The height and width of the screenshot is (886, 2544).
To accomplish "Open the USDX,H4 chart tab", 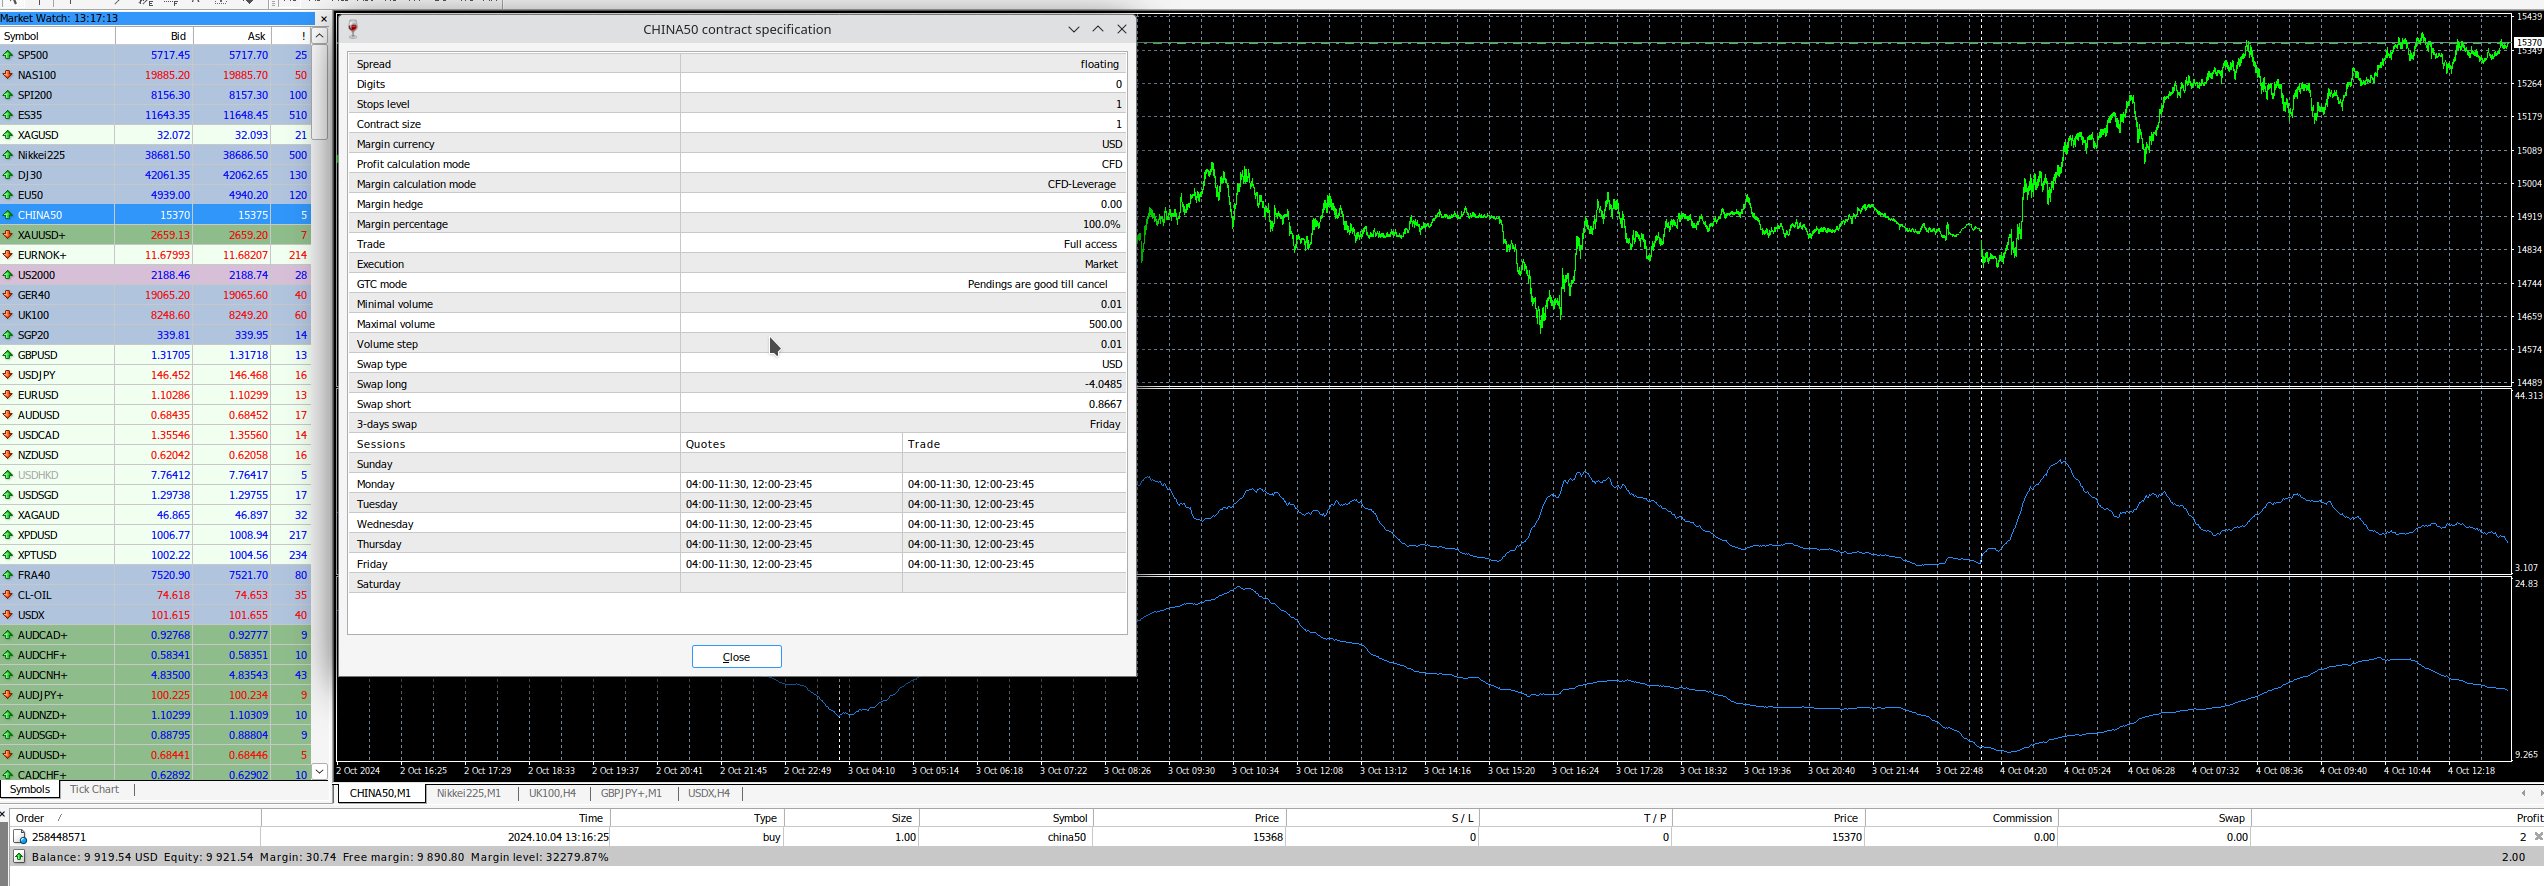I will [x=709, y=793].
